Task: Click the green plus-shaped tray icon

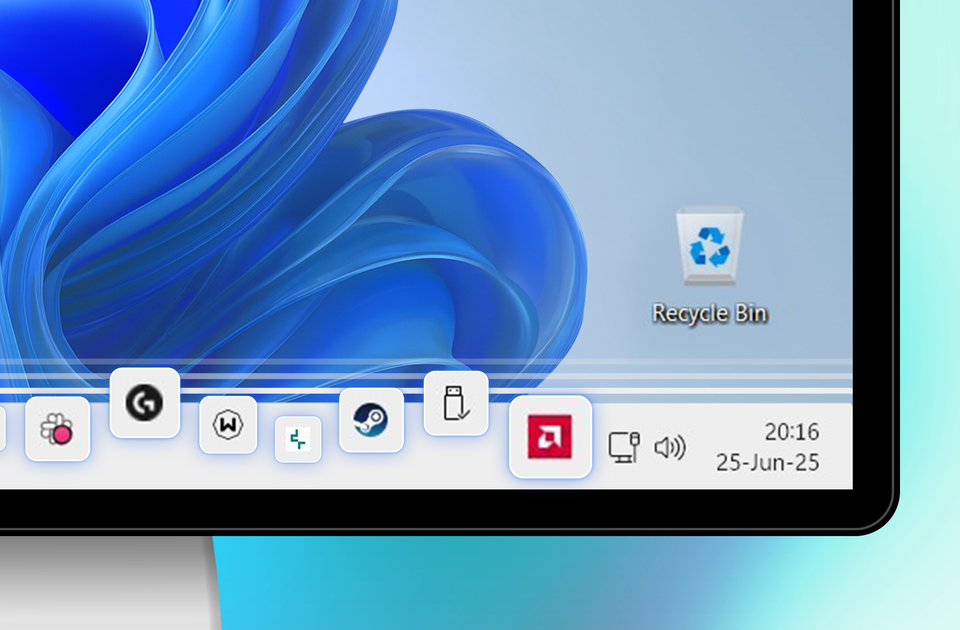Action: tap(298, 439)
